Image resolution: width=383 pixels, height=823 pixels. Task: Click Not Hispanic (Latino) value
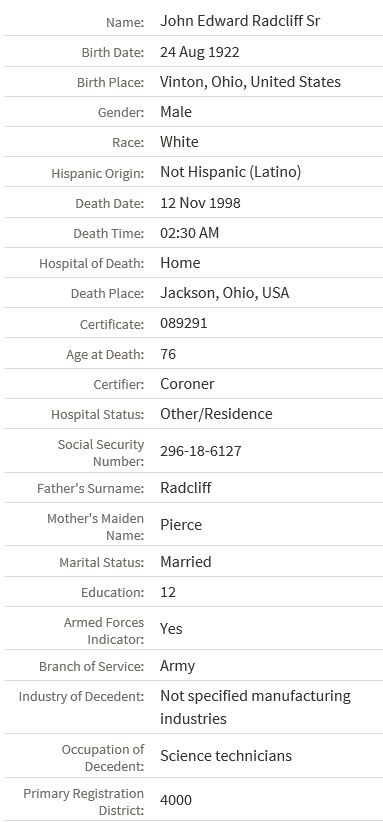point(230,172)
